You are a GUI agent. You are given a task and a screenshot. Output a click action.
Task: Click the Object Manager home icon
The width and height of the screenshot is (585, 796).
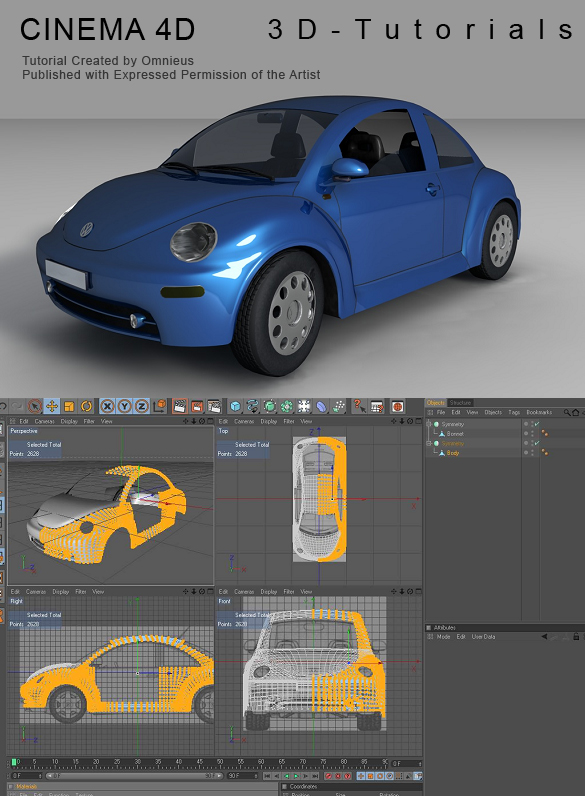pos(576,412)
